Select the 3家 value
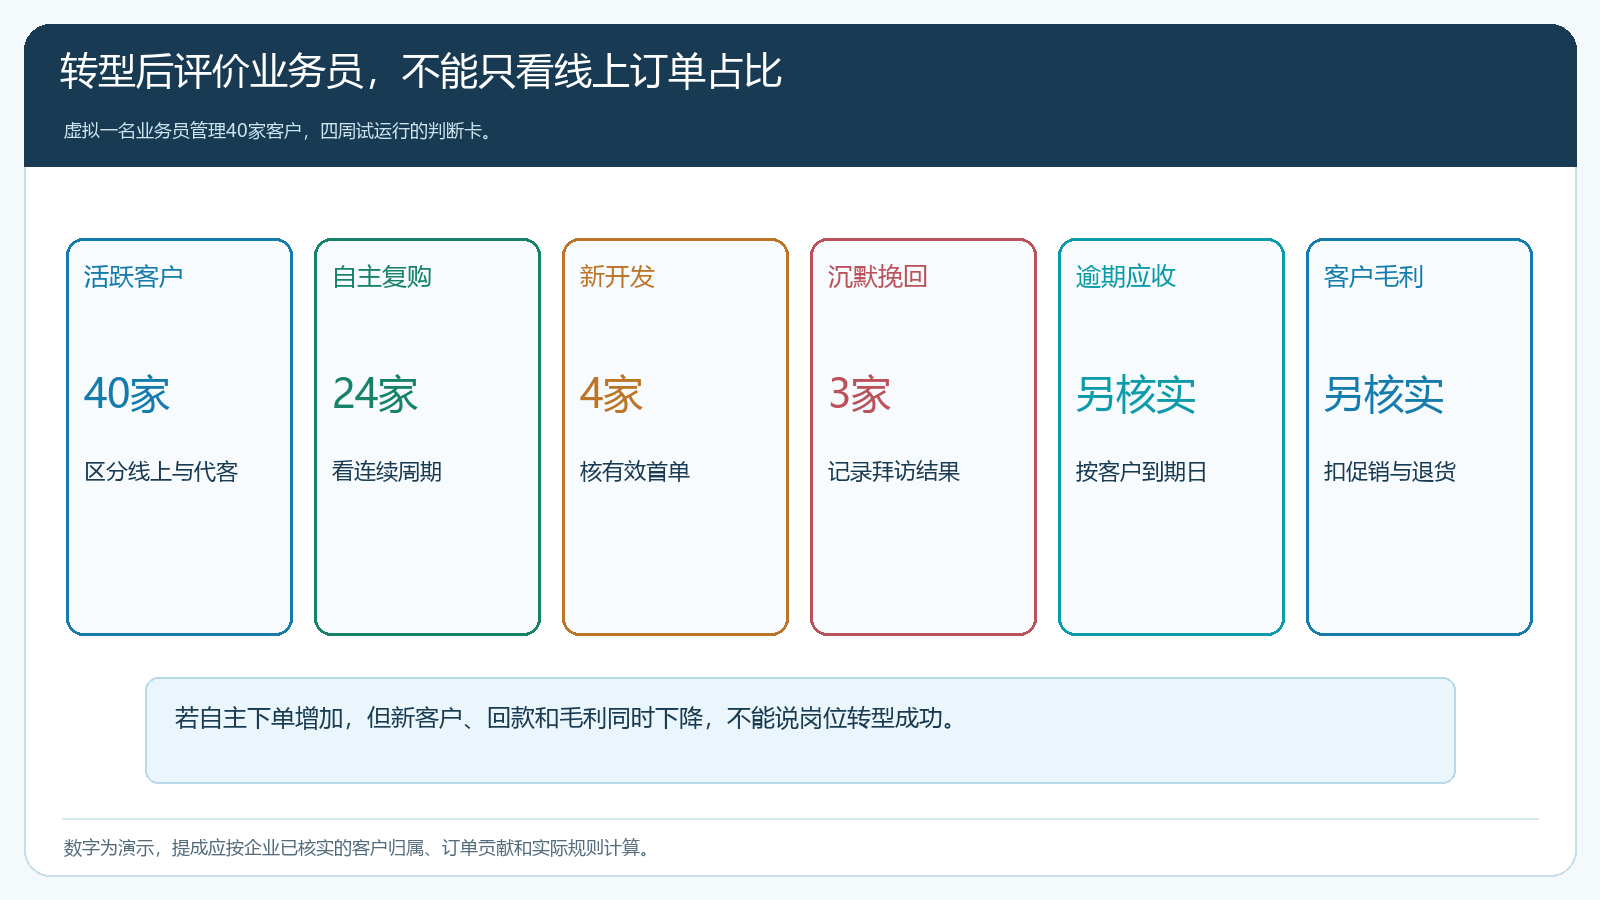Viewport: 1600px width, 900px height. coord(859,394)
